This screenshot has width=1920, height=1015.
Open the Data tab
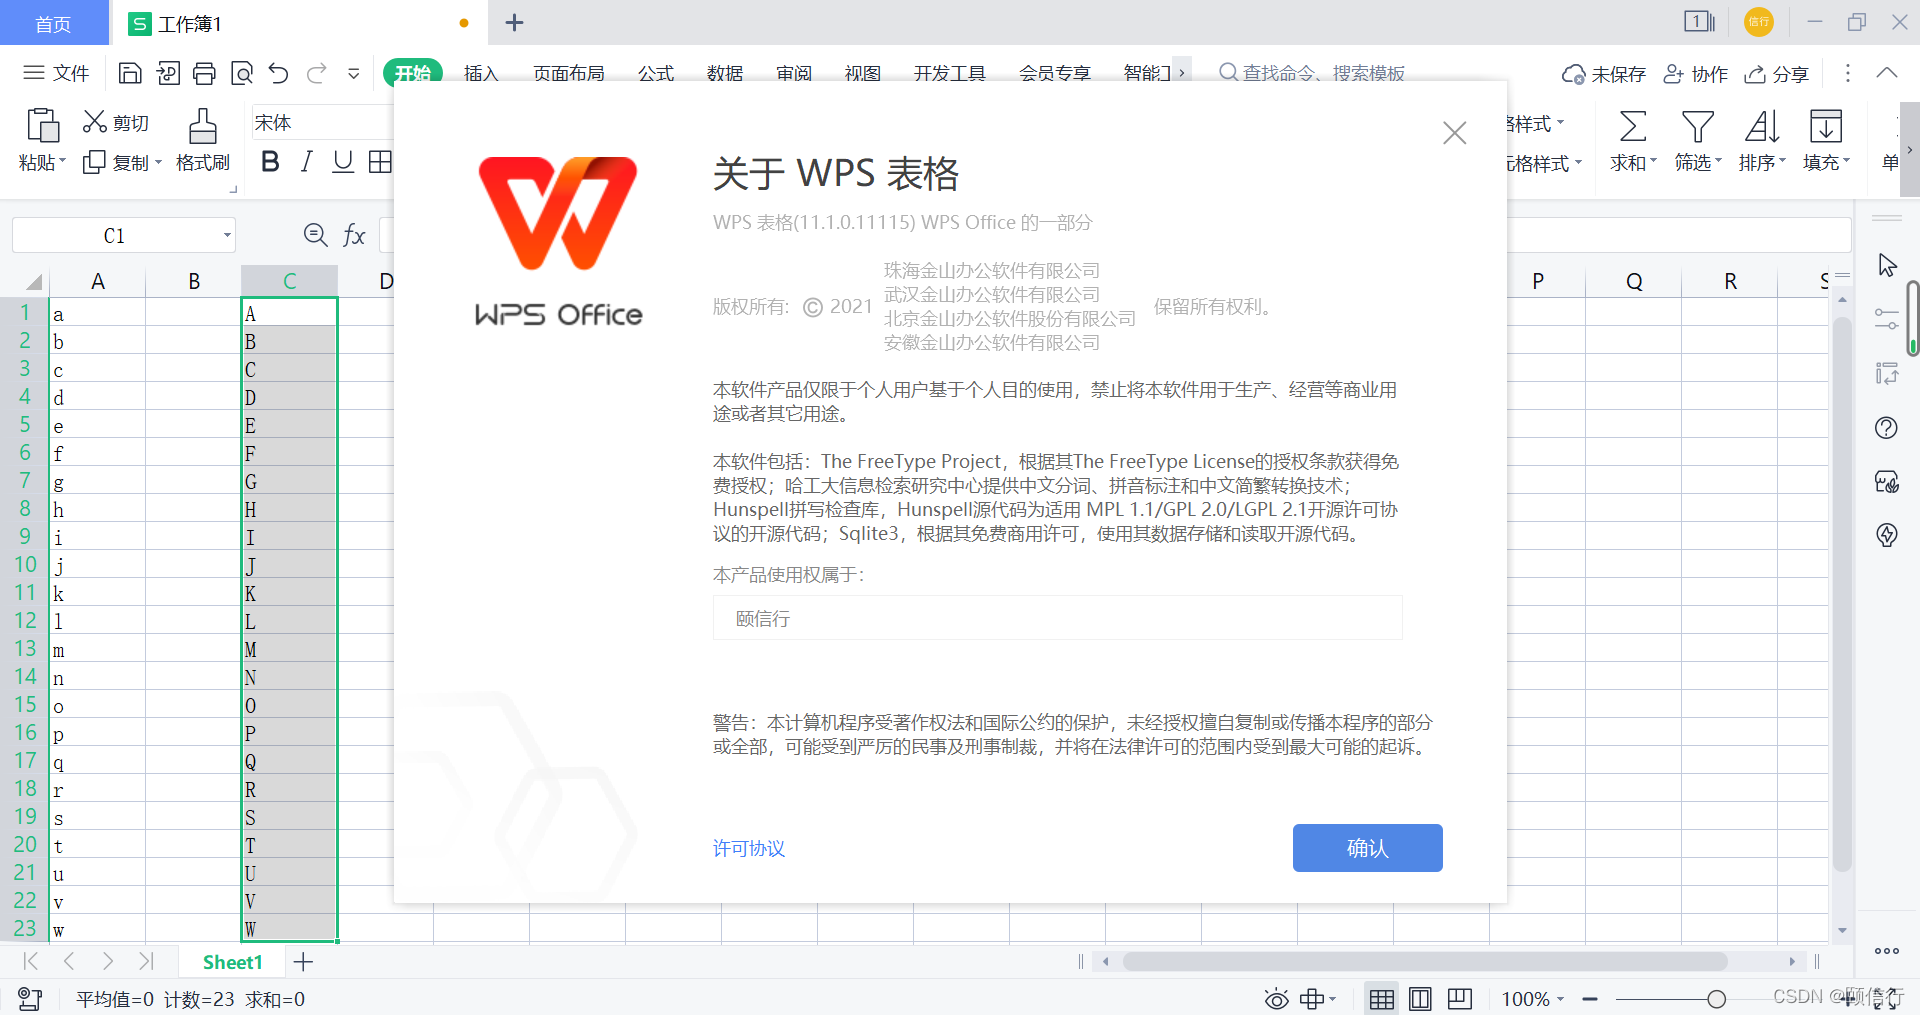[x=725, y=73]
